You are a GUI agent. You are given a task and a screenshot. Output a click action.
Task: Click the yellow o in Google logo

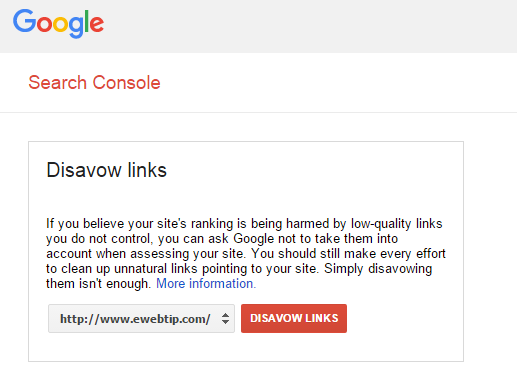pyautogui.click(x=61, y=24)
